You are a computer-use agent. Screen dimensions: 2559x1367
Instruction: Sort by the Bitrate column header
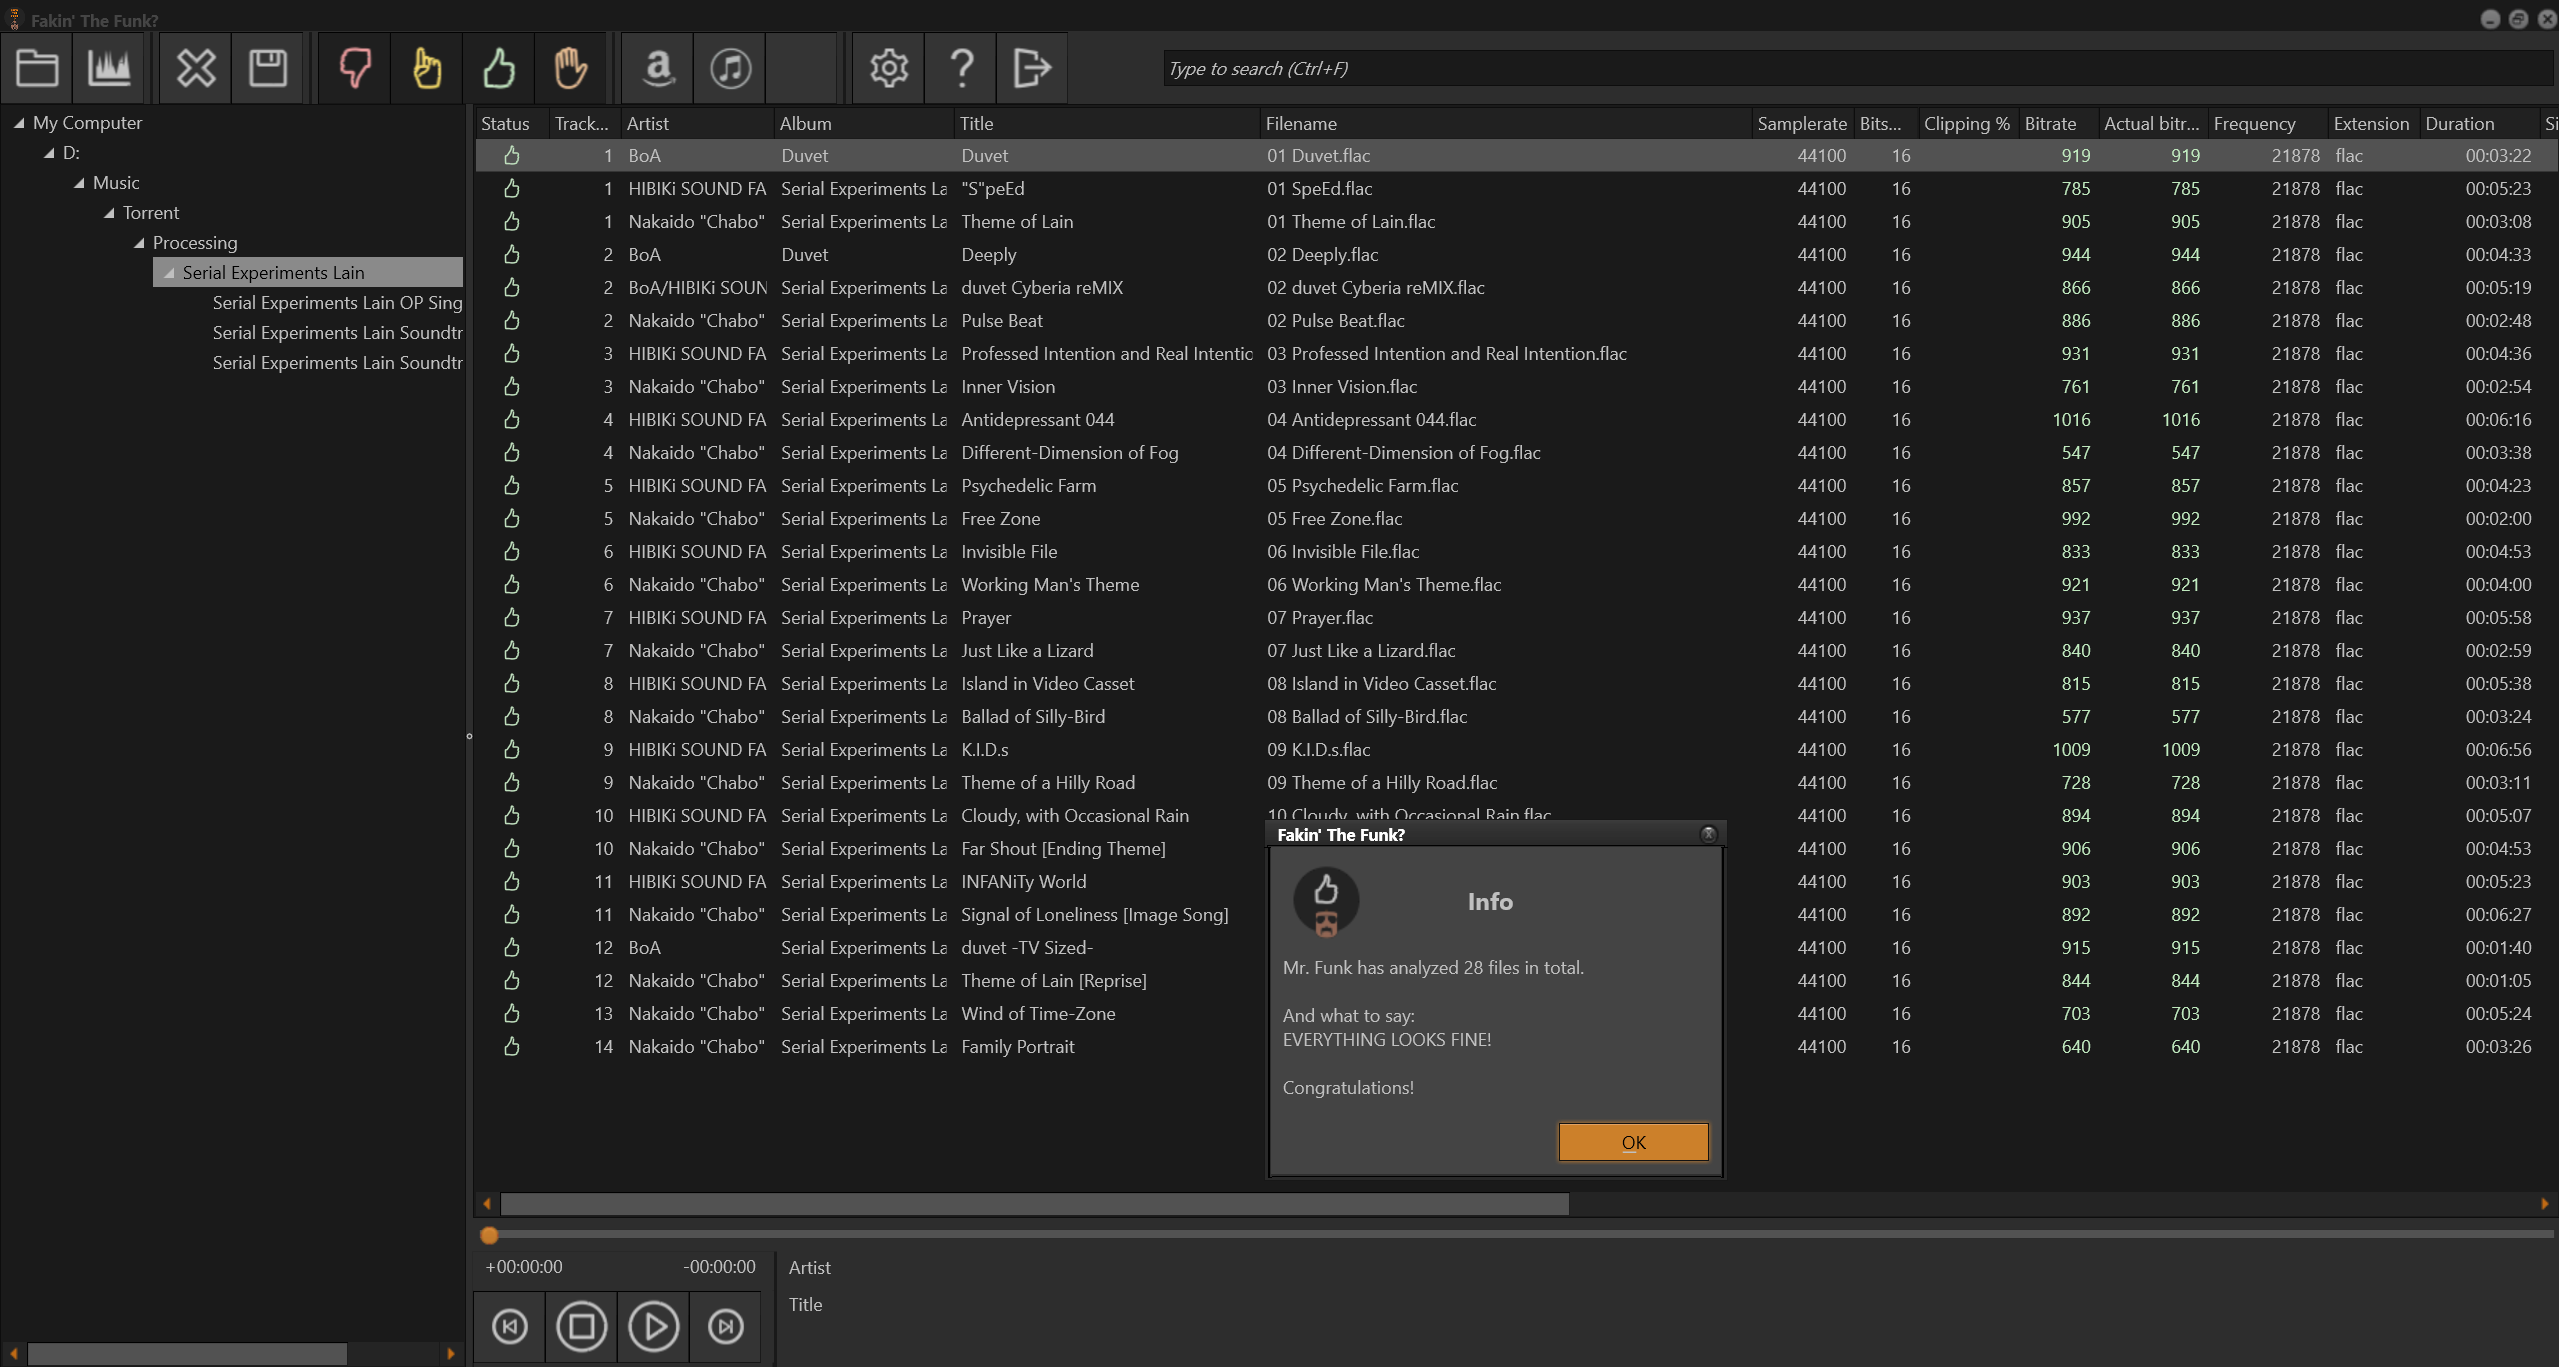click(2050, 124)
